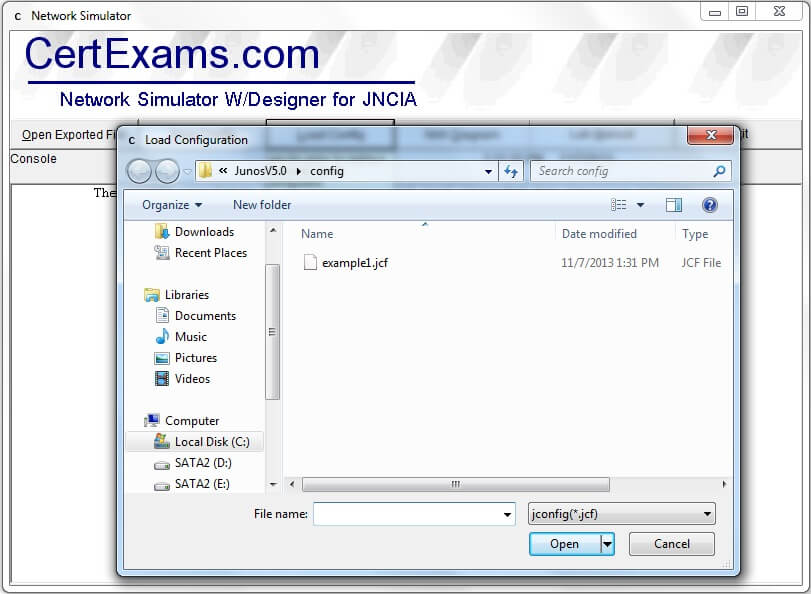Click the 11/7/2013 1:31 PM date cell
Screen dimensions: 811x594
click(x=610, y=263)
